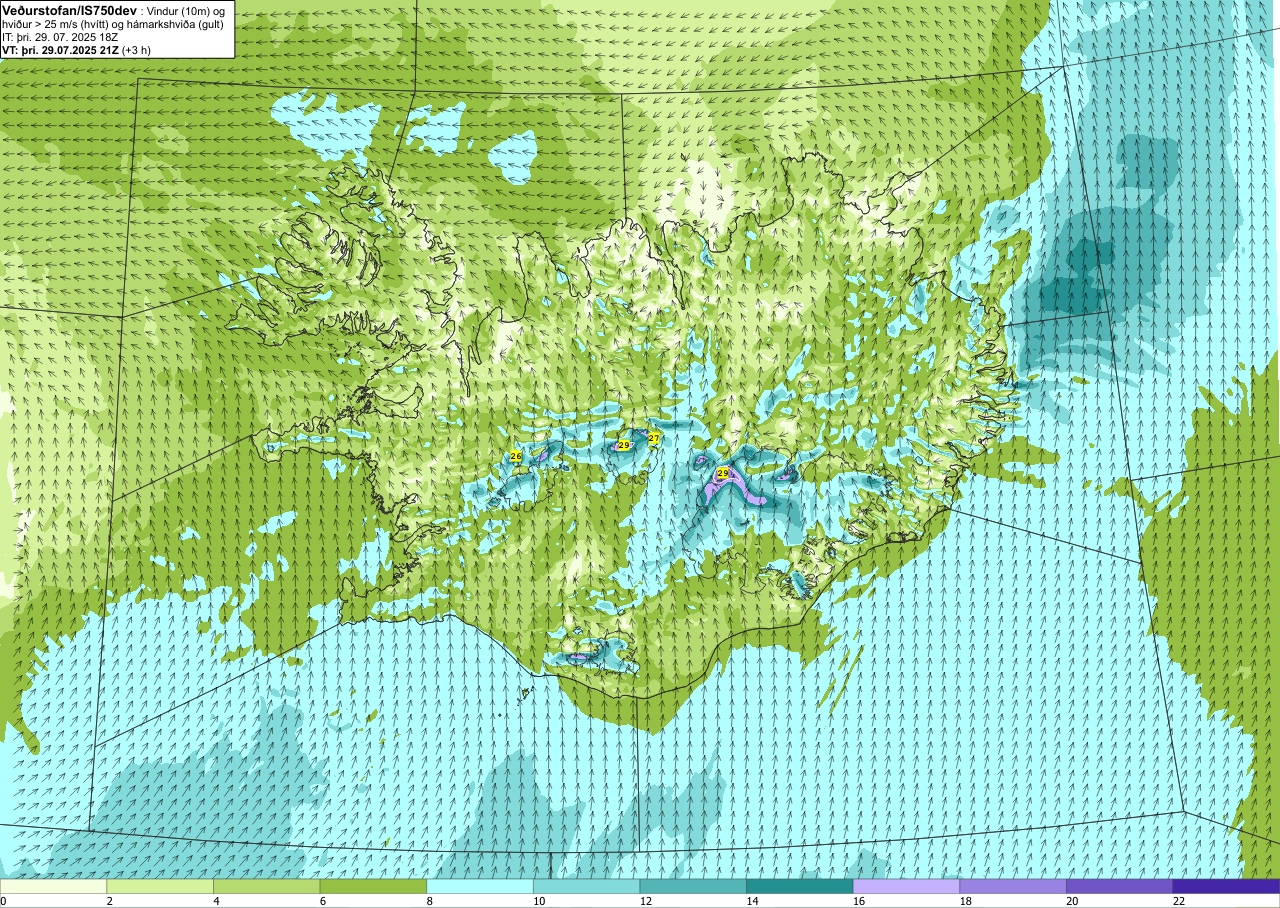
Task: Click the 29 gust label beside the 27 label
Action: pyautogui.click(x=624, y=445)
